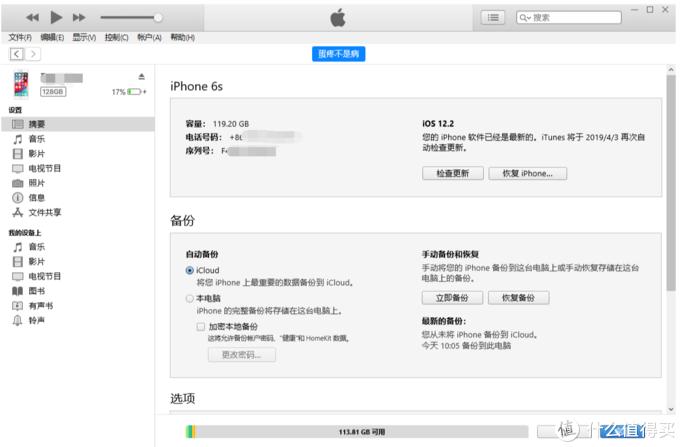
Task: Skip forward with the fast-forward button
Action: pos(79,17)
